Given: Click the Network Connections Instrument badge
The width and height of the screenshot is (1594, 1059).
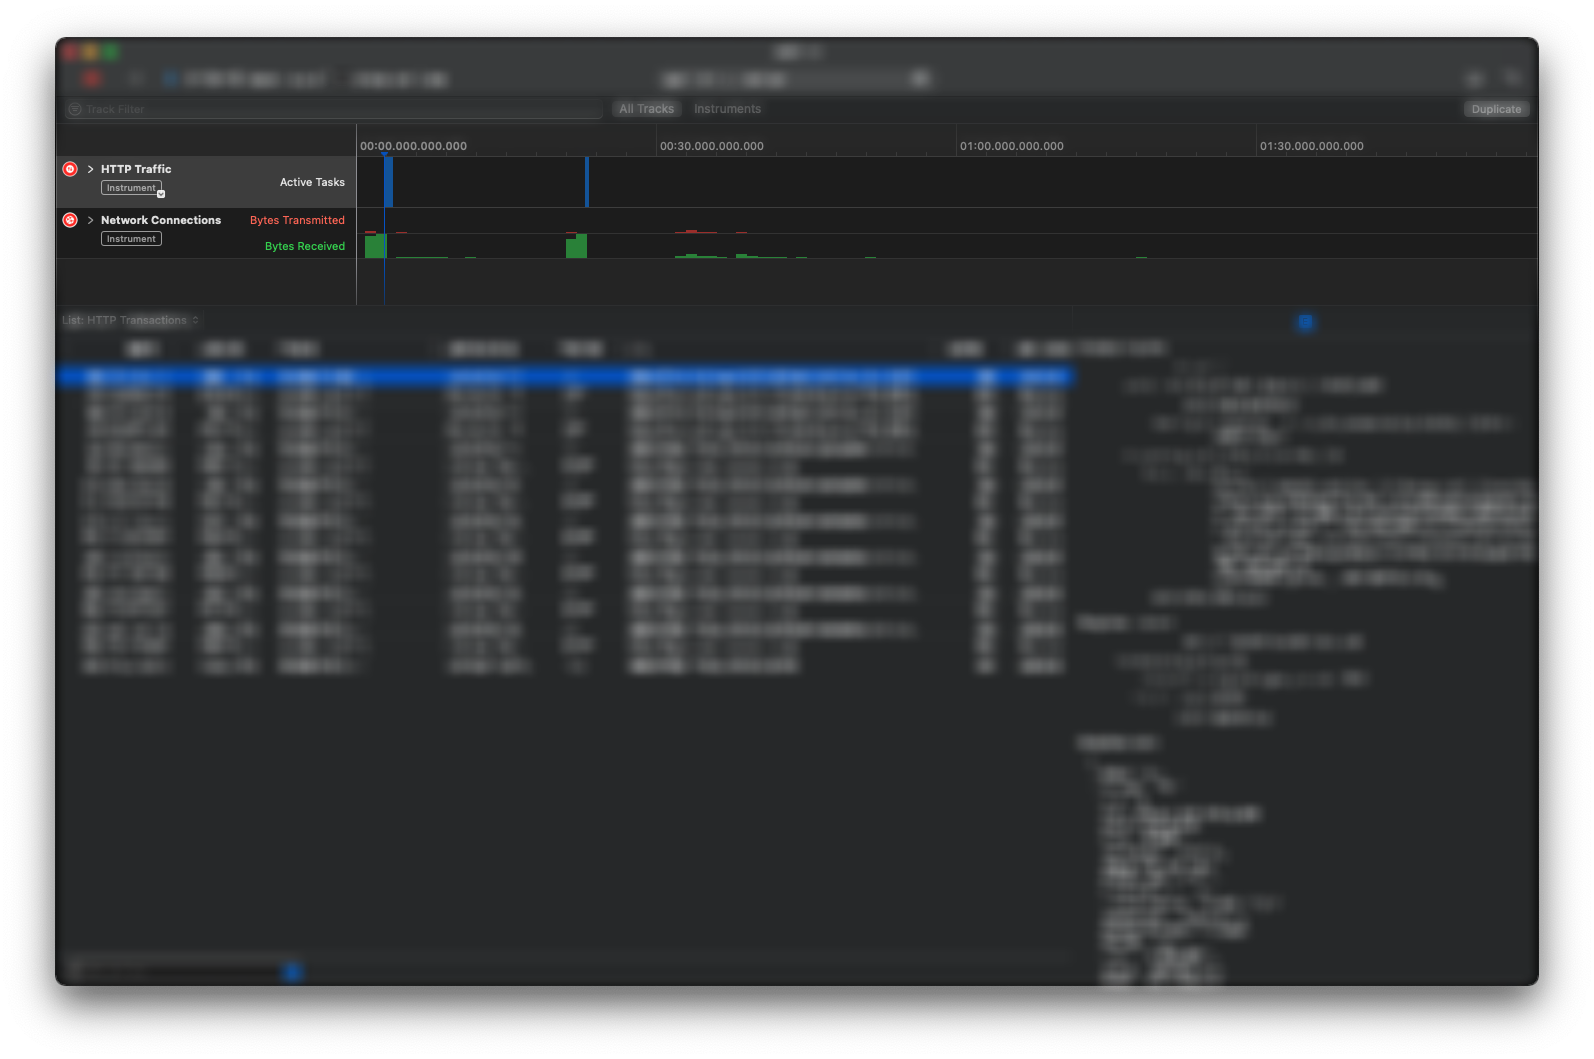Looking at the screenshot, I should coord(131,239).
